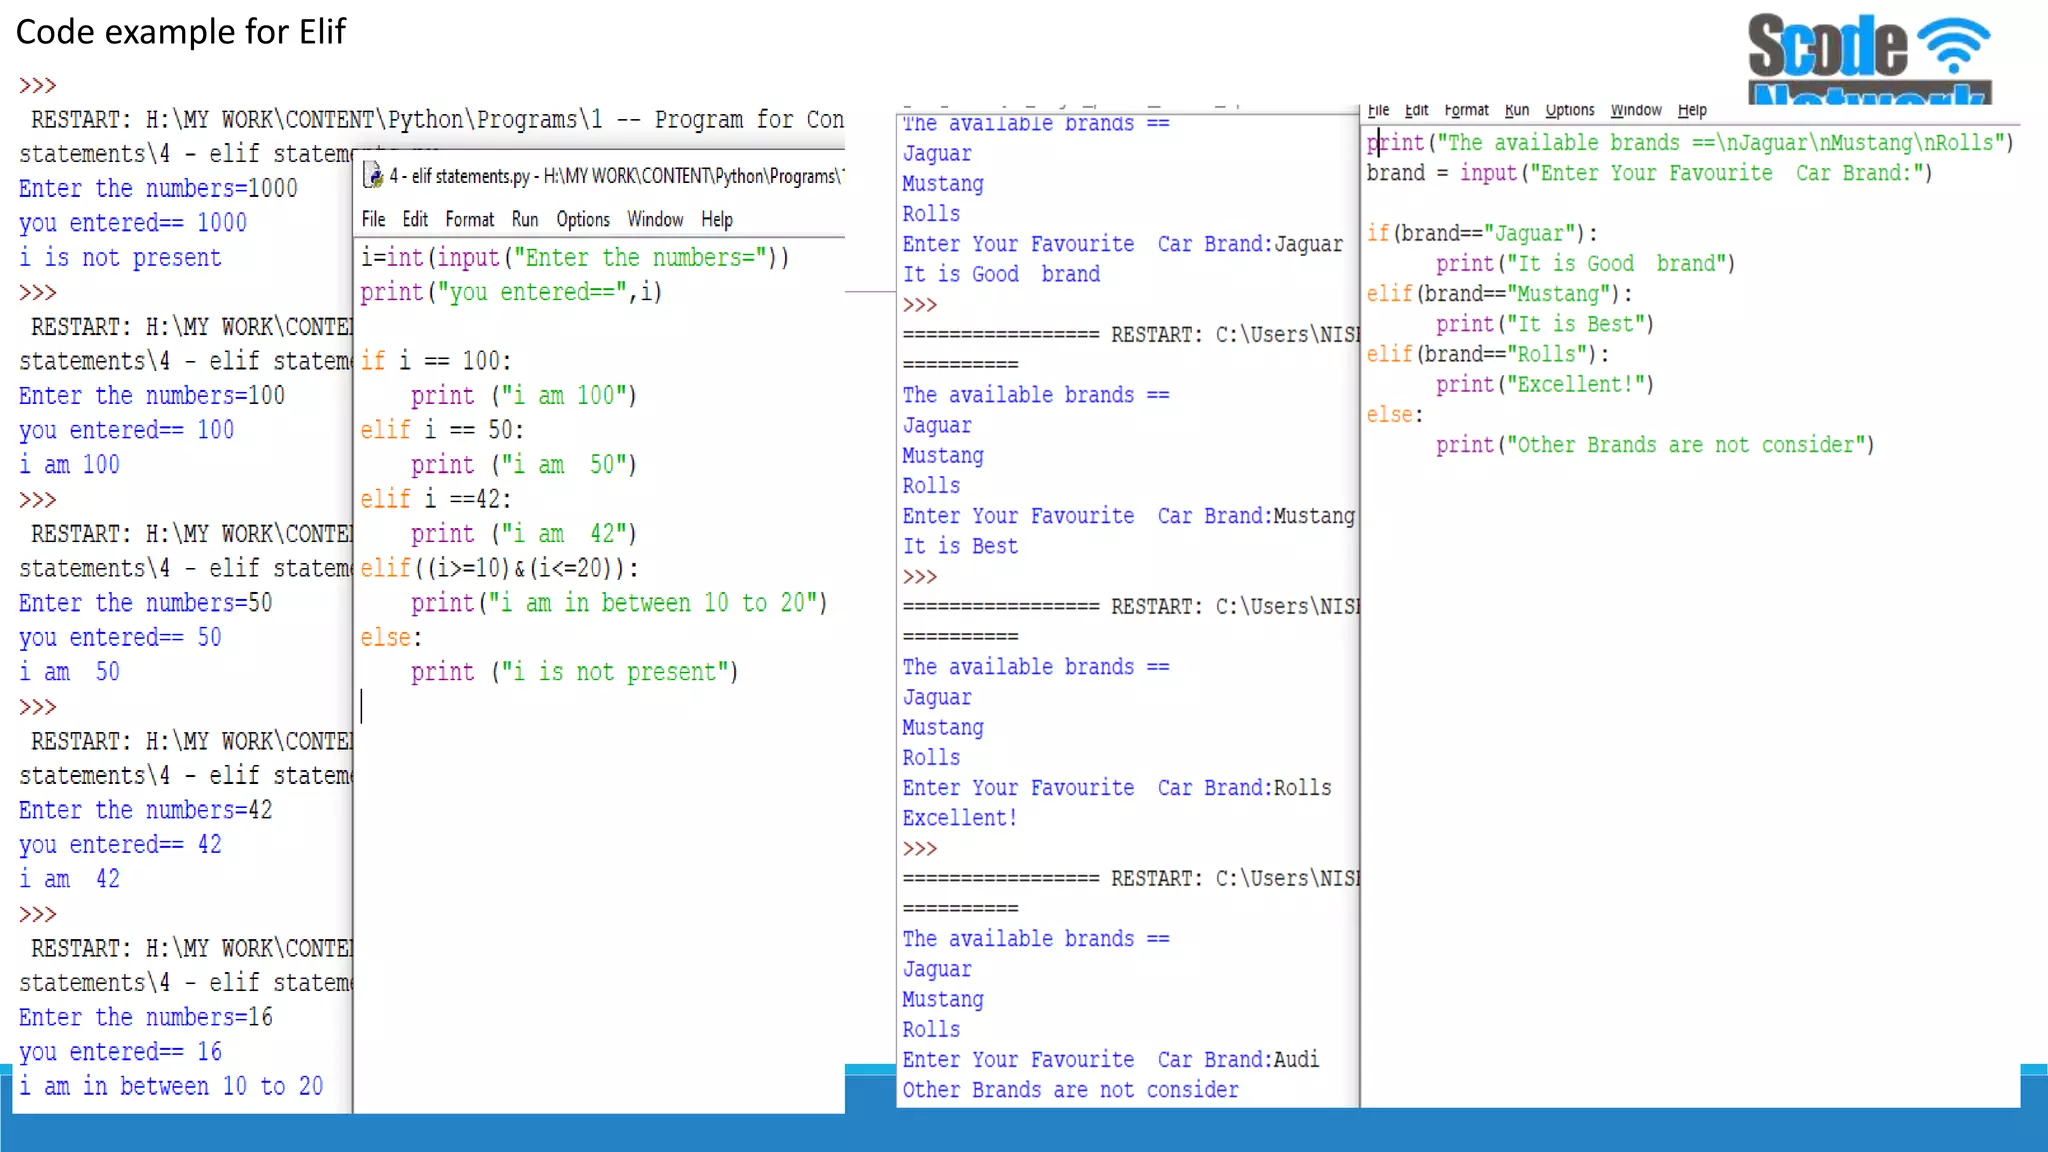Screen dimensions: 2048x1152
Task: Click code line print "Other Brands are not consider"
Action: [x=1655, y=445]
